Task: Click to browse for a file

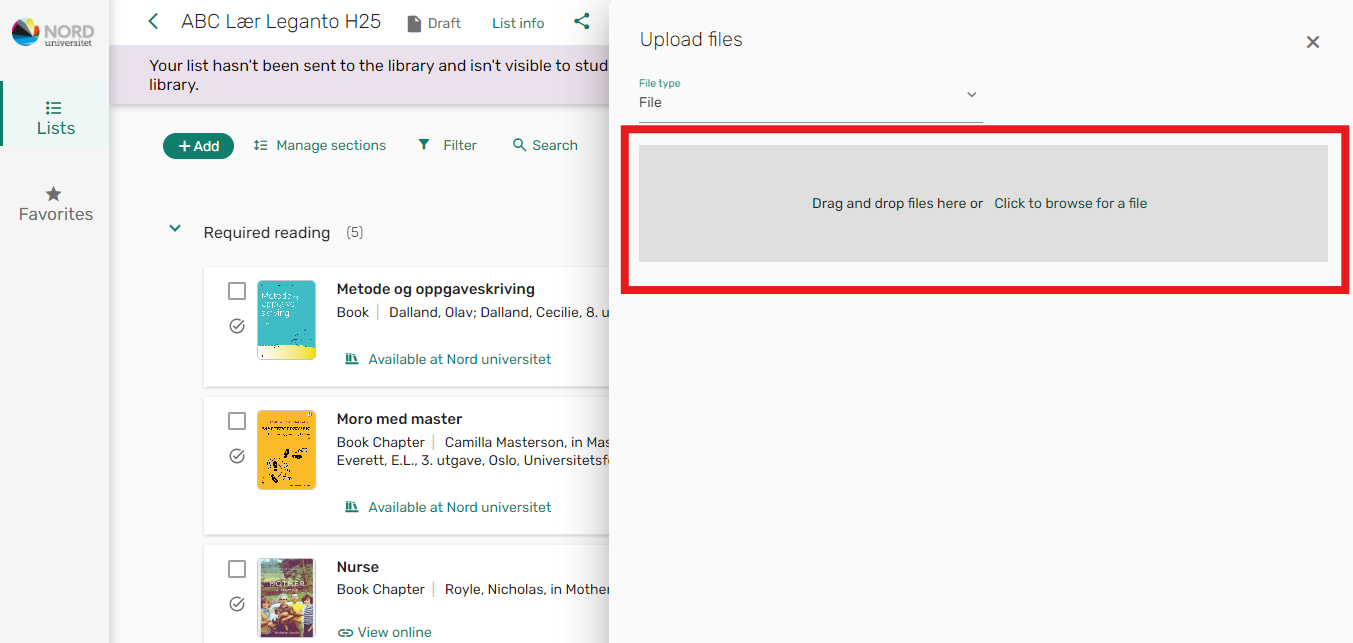Action: 1070,203
